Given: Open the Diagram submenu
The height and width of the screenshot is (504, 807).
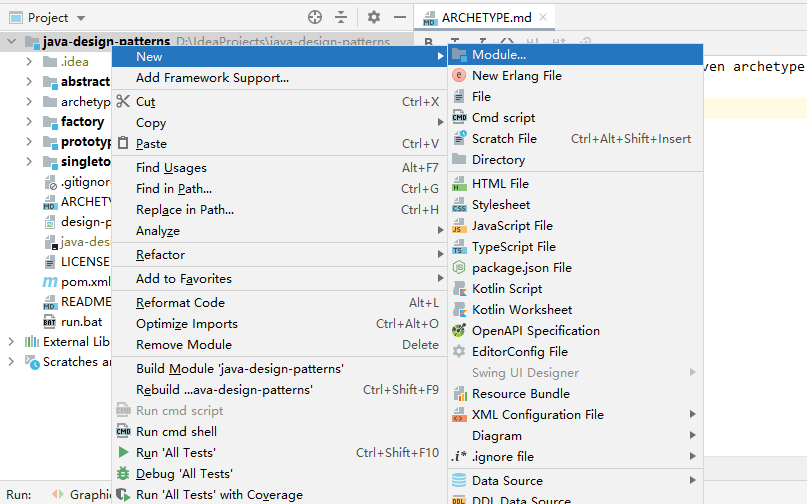Looking at the screenshot, I should tap(575, 436).
